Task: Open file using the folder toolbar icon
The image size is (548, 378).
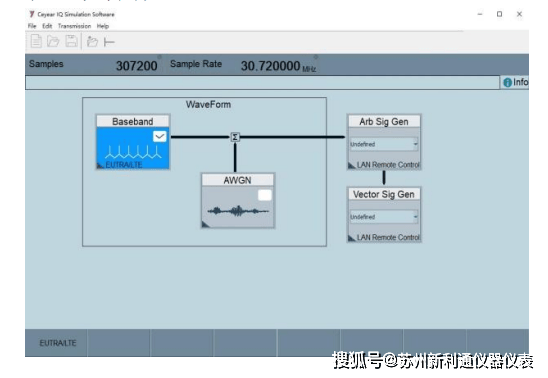Action: (53, 42)
